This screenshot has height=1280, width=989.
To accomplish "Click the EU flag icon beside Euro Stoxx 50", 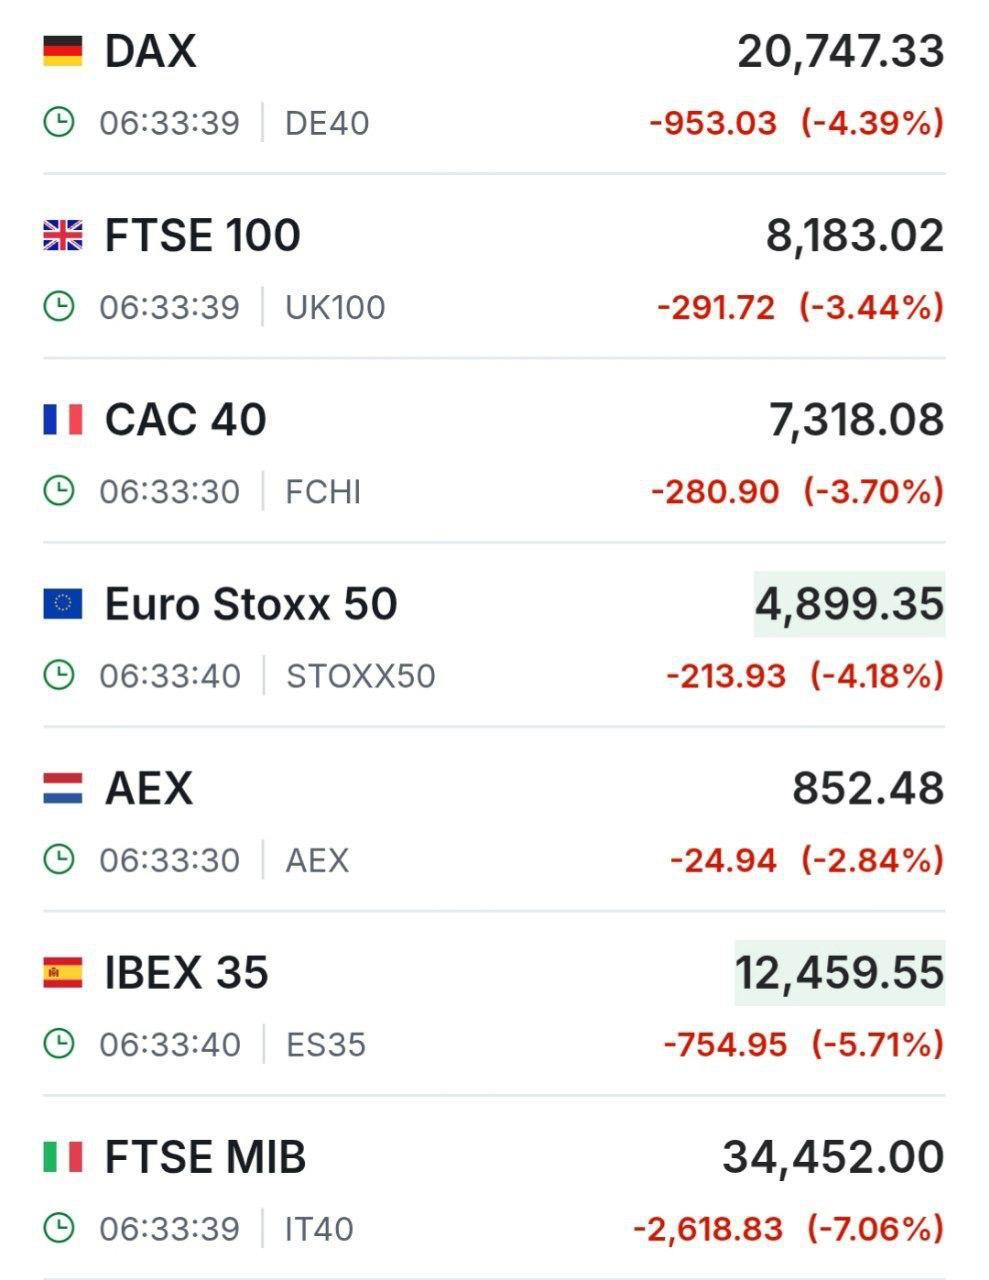I will click(x=62, y=604).
